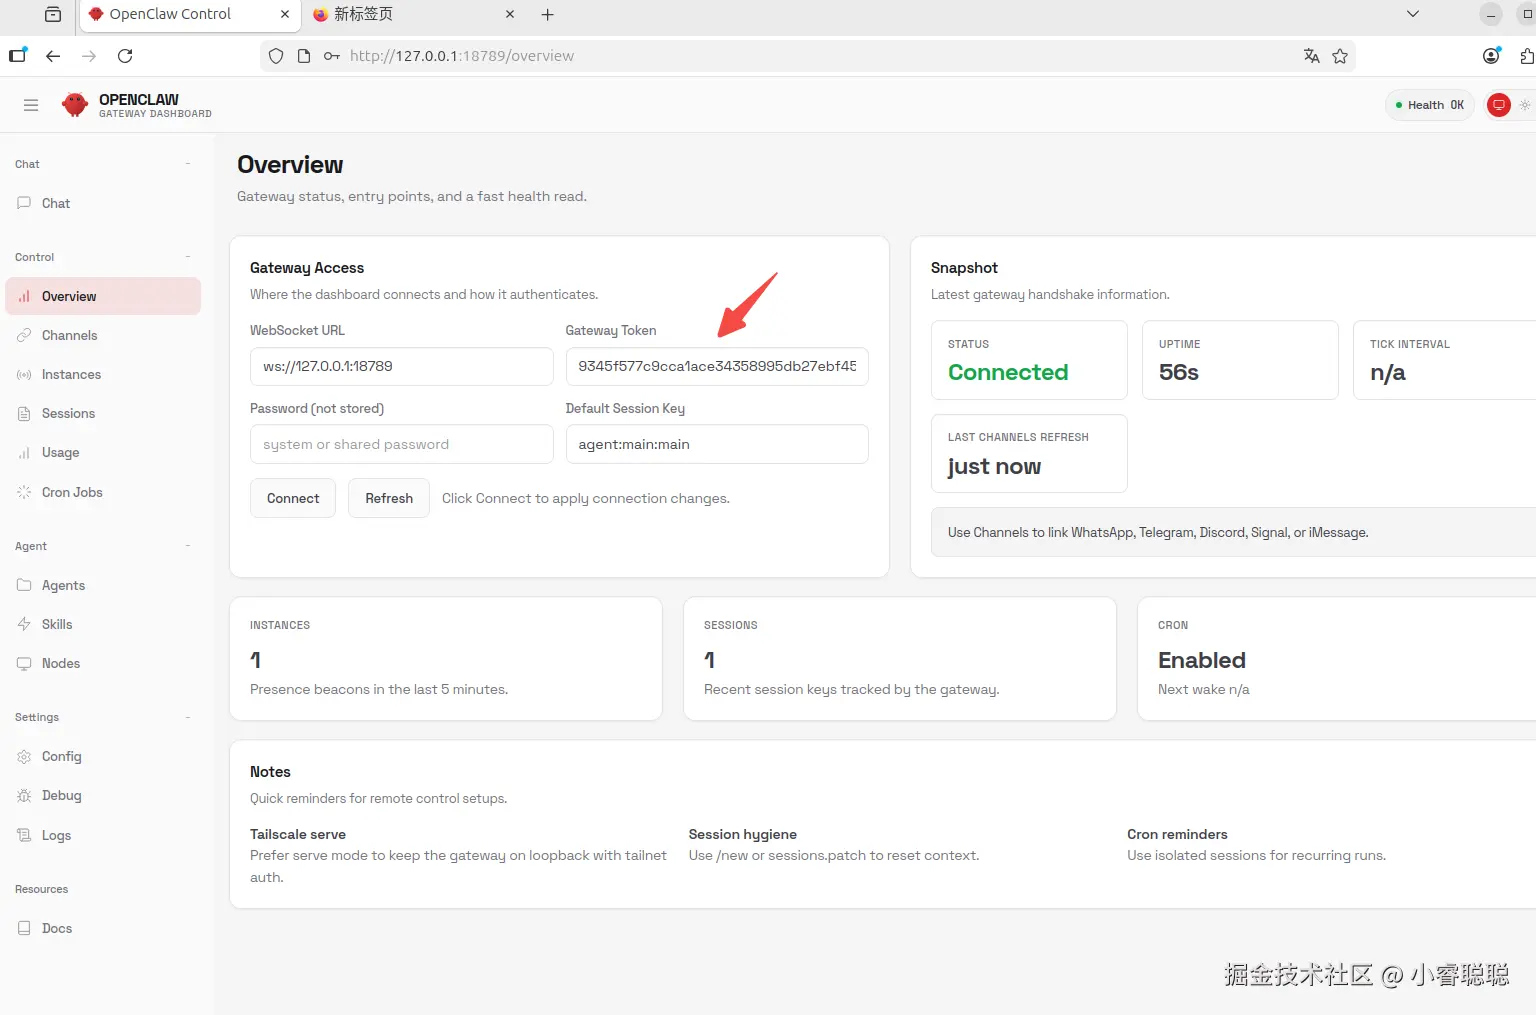Open Cron Jobs in sidebar

point(103,492)
